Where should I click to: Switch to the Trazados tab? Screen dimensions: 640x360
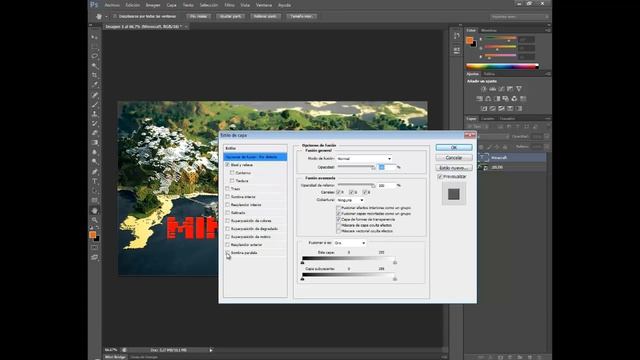[x=507, y=118]
